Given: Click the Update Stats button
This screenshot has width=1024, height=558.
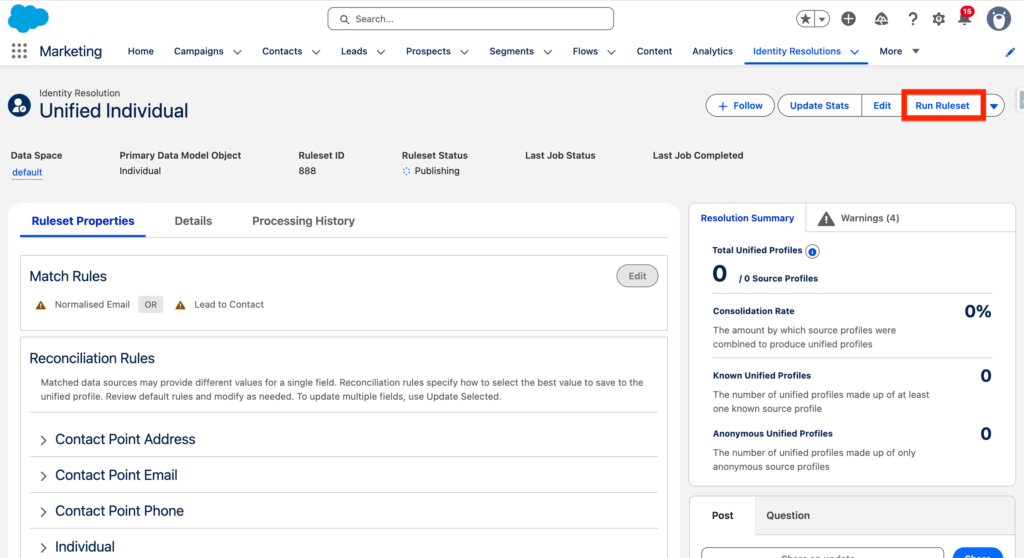Looking at the screenshot, I should 819,106.
